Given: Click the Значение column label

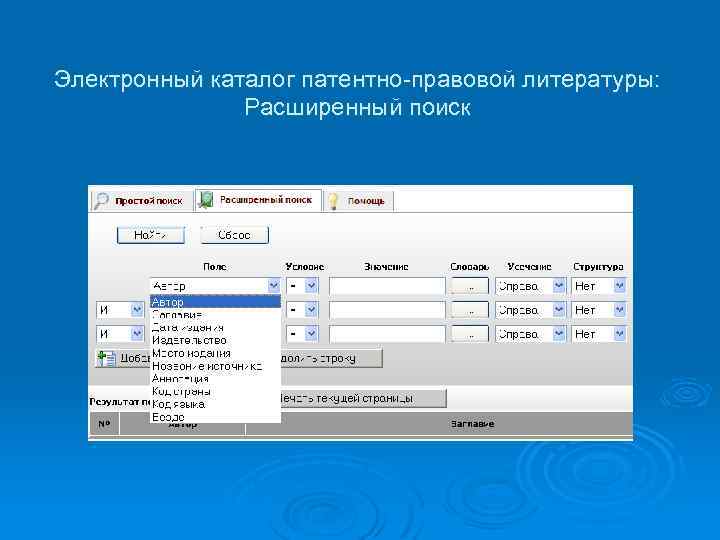Looking at the screenshot, I should [387, 267].
